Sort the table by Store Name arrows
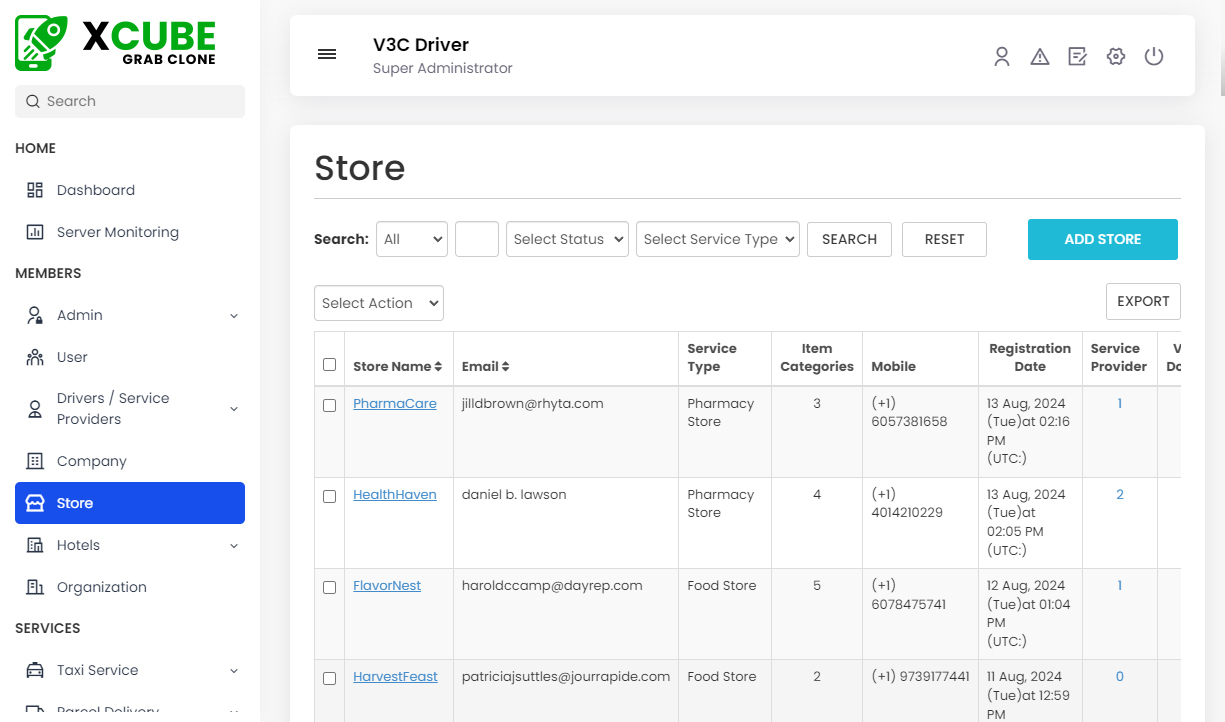This screenshot has width=1225, height=722. [438, 367]
